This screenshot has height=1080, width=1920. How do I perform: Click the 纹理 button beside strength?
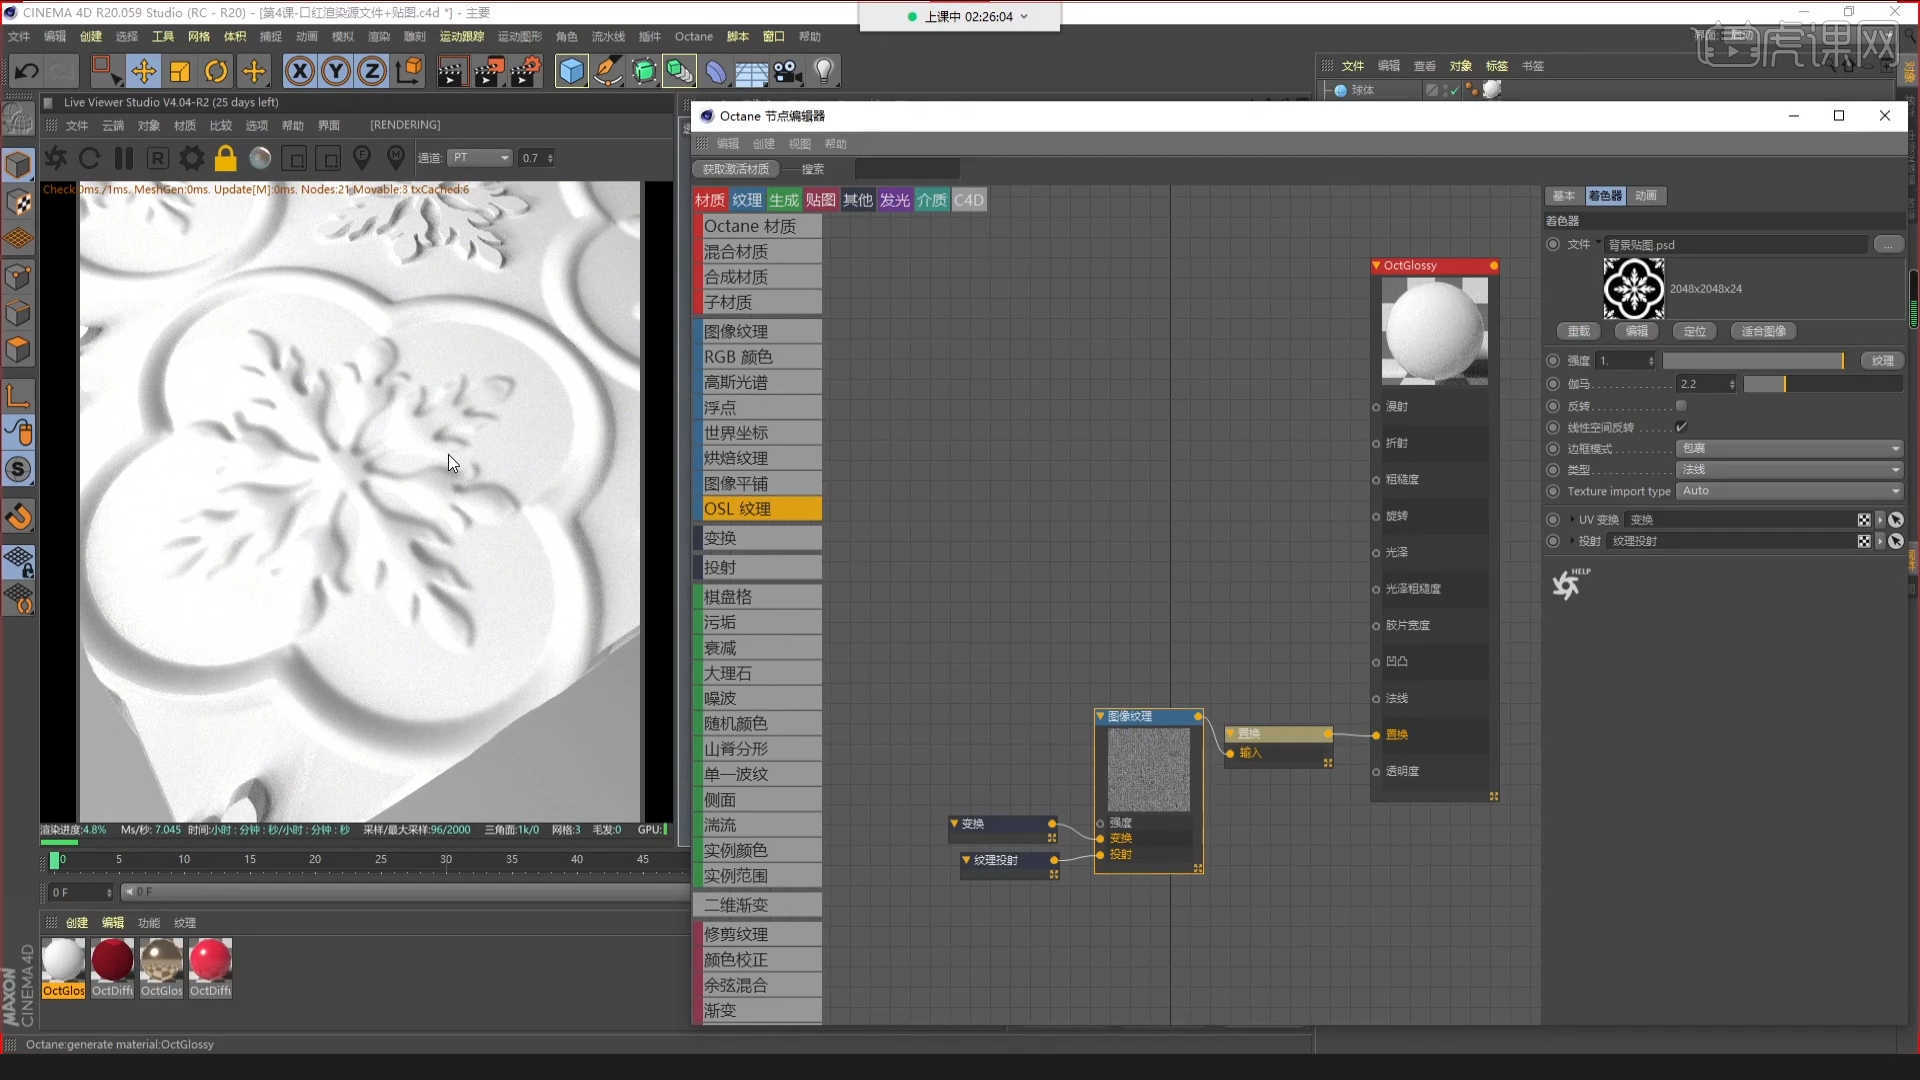1883,361
